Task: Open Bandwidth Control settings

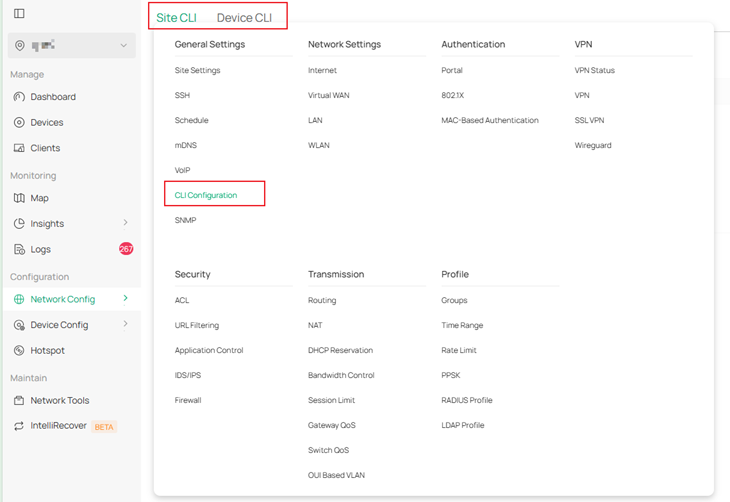Action: (x=341, y=375)
